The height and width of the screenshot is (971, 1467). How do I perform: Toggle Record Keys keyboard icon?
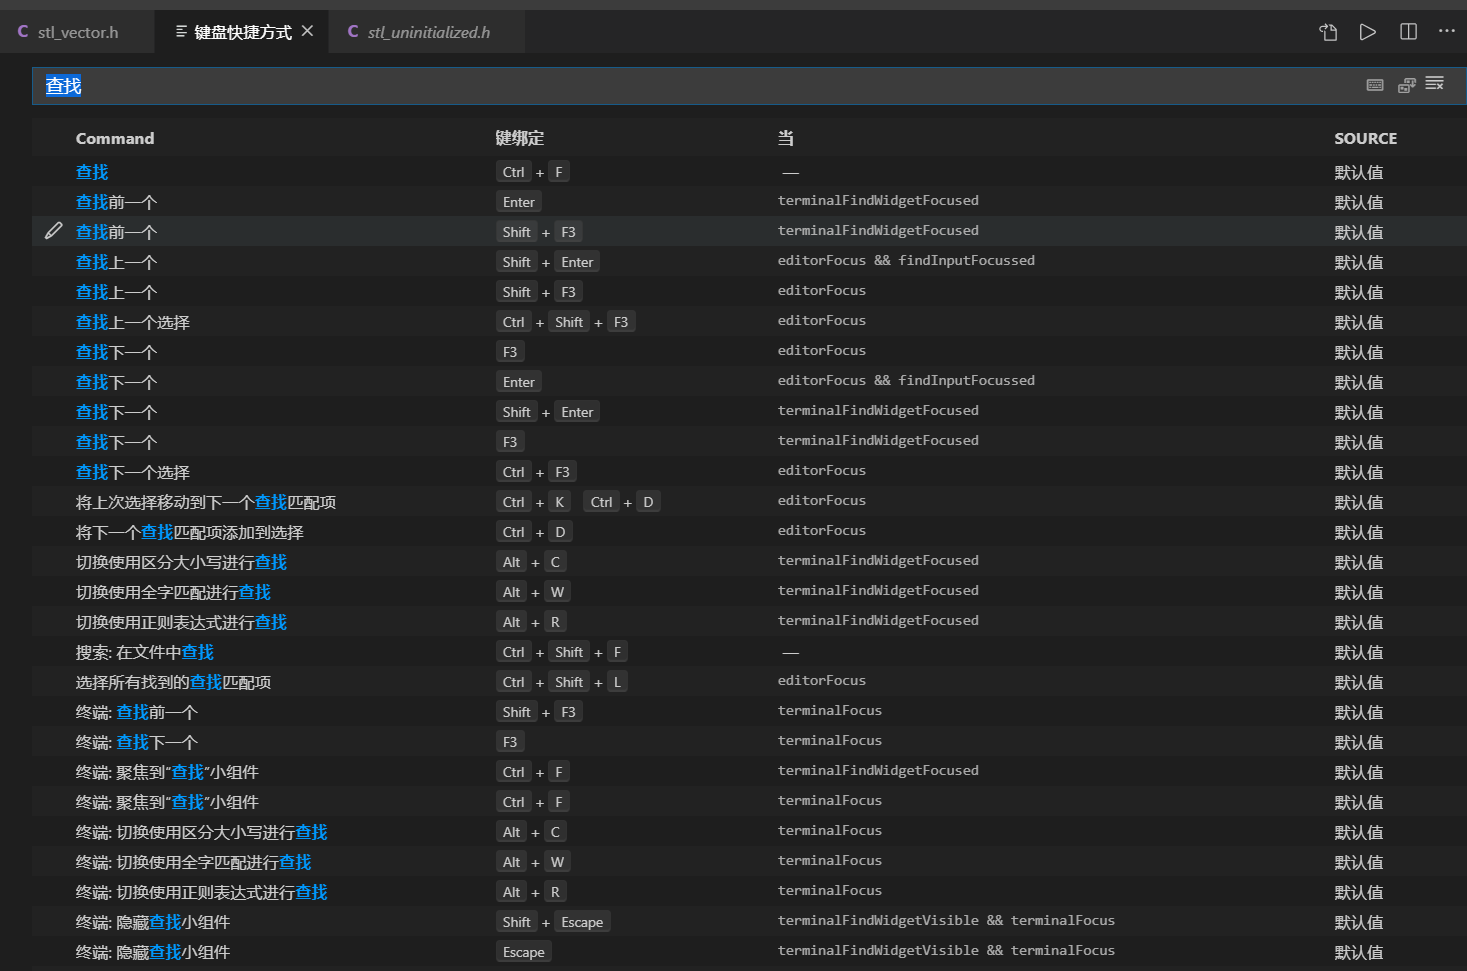click(x=1374, y=85)
